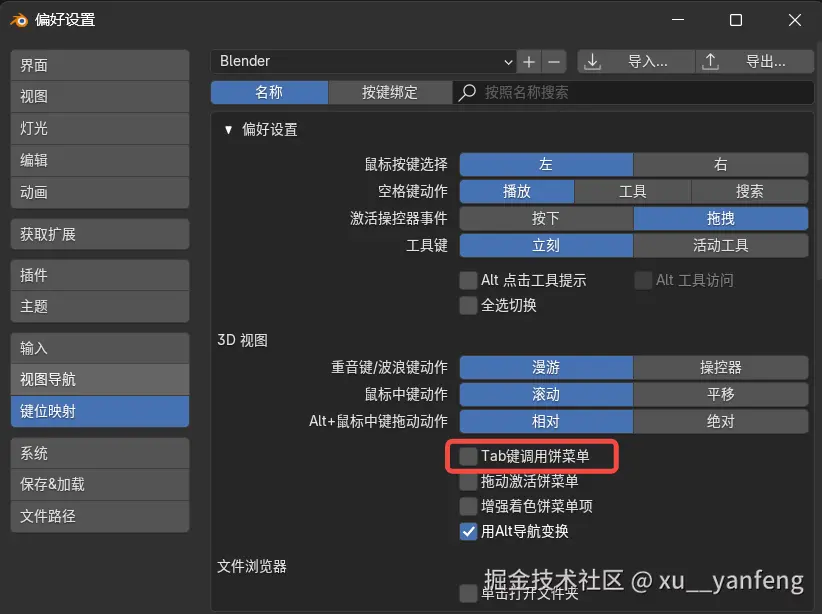822x614 pixels.
Task: Enable Alt 点击工具提示 checkbox
Action: click(x=468, y=281)
